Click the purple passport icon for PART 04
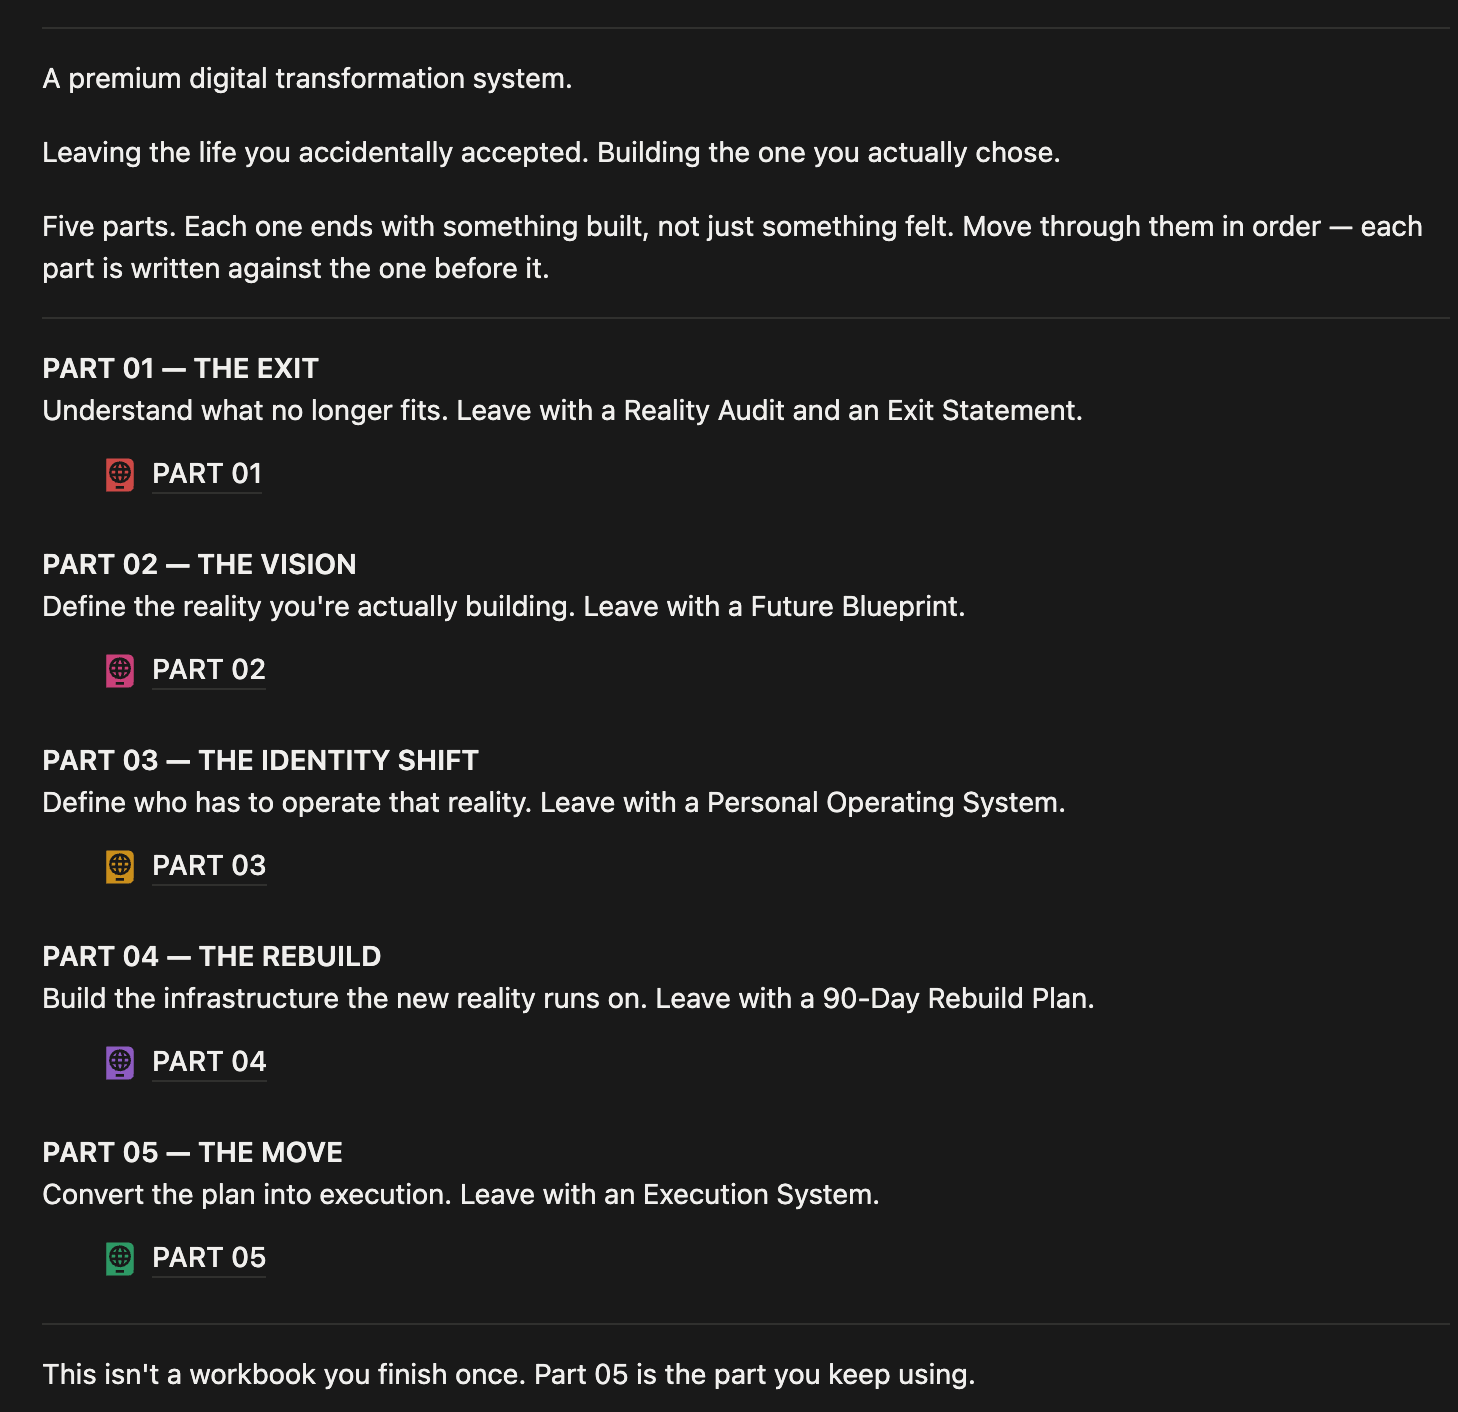The image size is (1458, 1412). point(120,1062)
